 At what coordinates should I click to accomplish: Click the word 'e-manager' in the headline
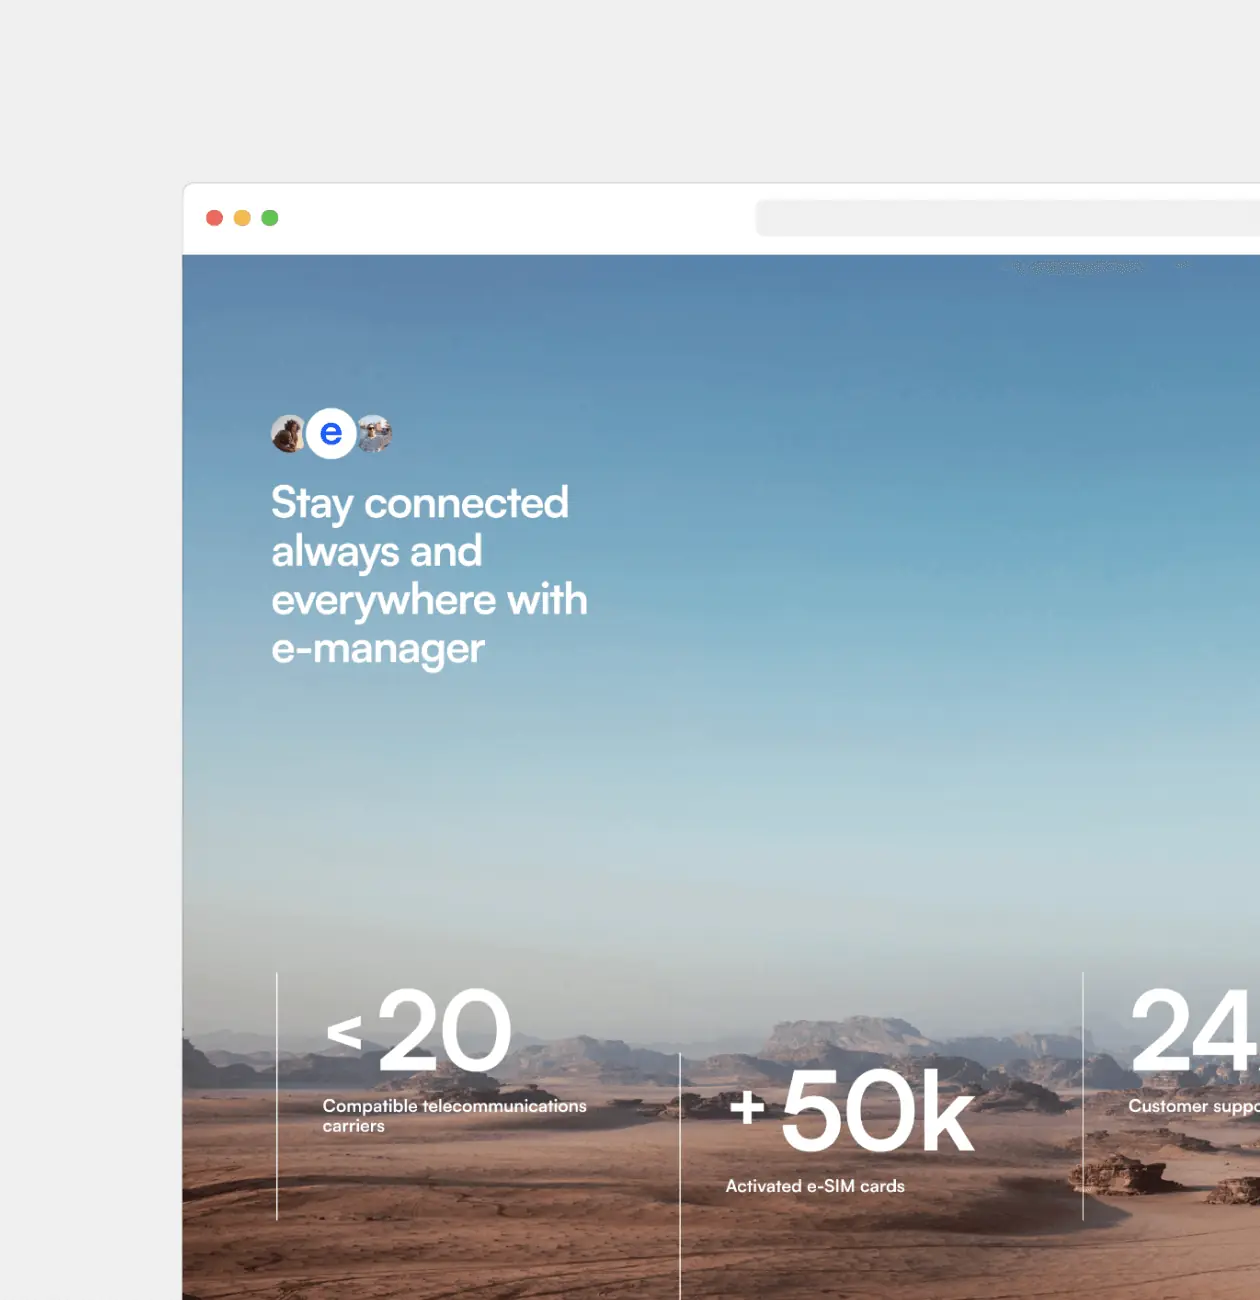[378, 648]
